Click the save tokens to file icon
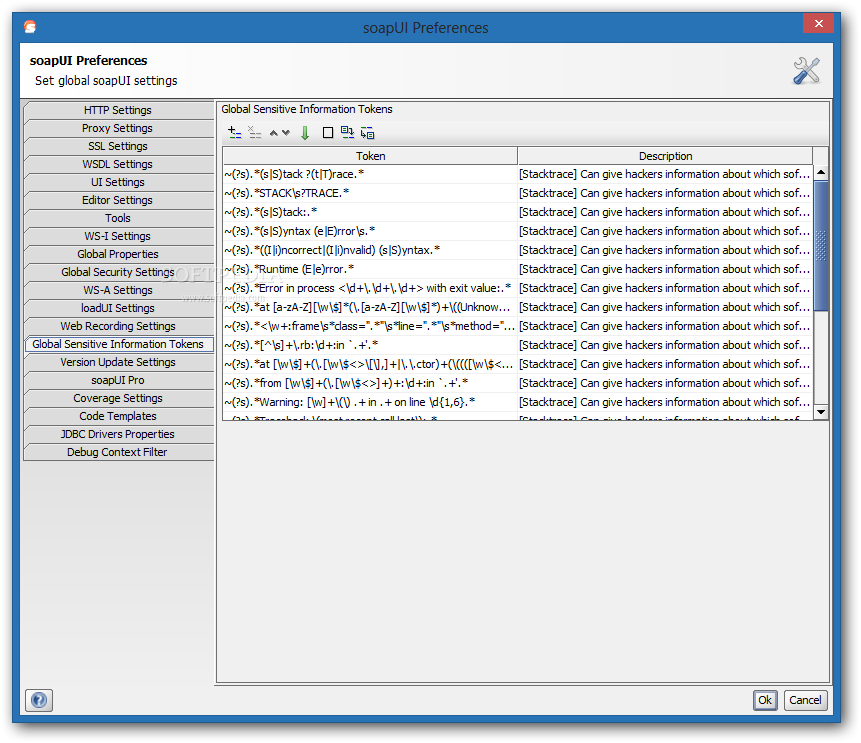 click(367, 133)
